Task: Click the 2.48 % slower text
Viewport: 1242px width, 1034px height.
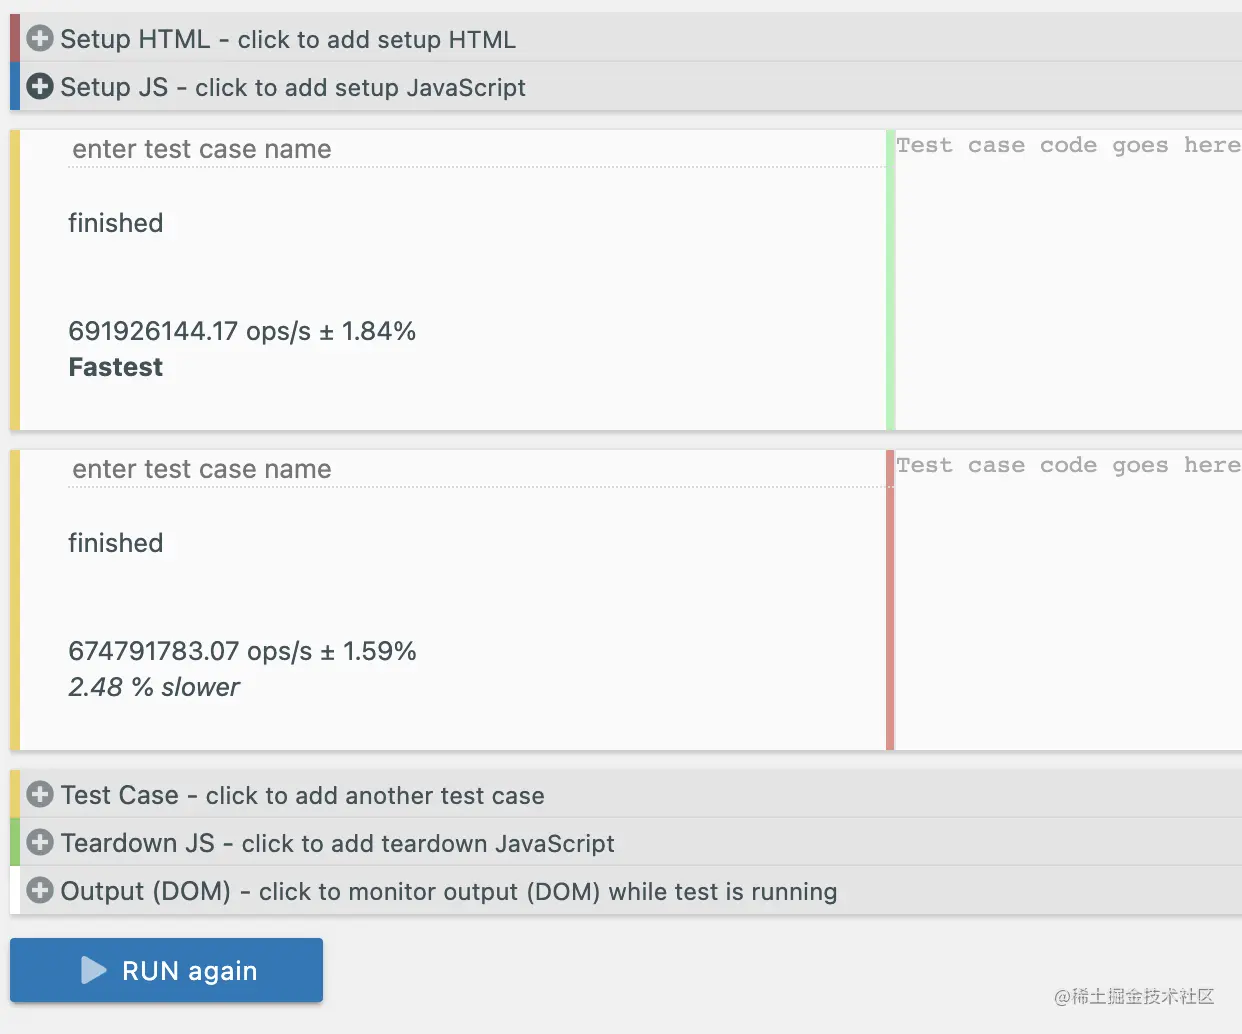Action: (154, 687)
